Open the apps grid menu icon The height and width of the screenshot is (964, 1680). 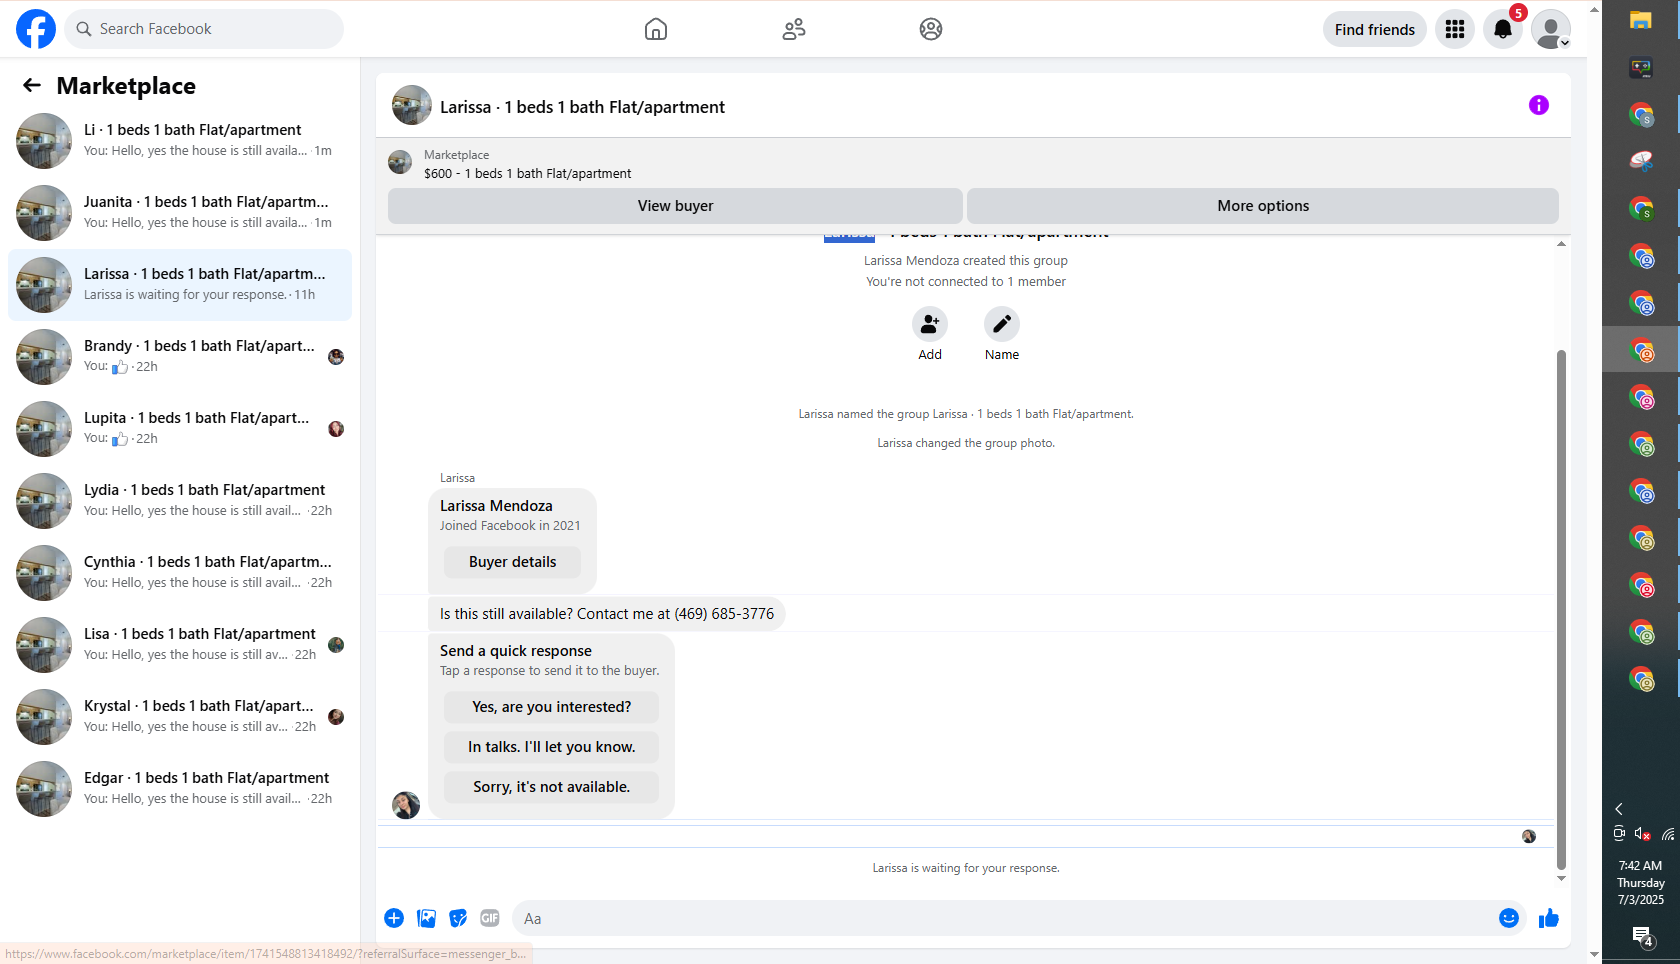point(1455,29)
